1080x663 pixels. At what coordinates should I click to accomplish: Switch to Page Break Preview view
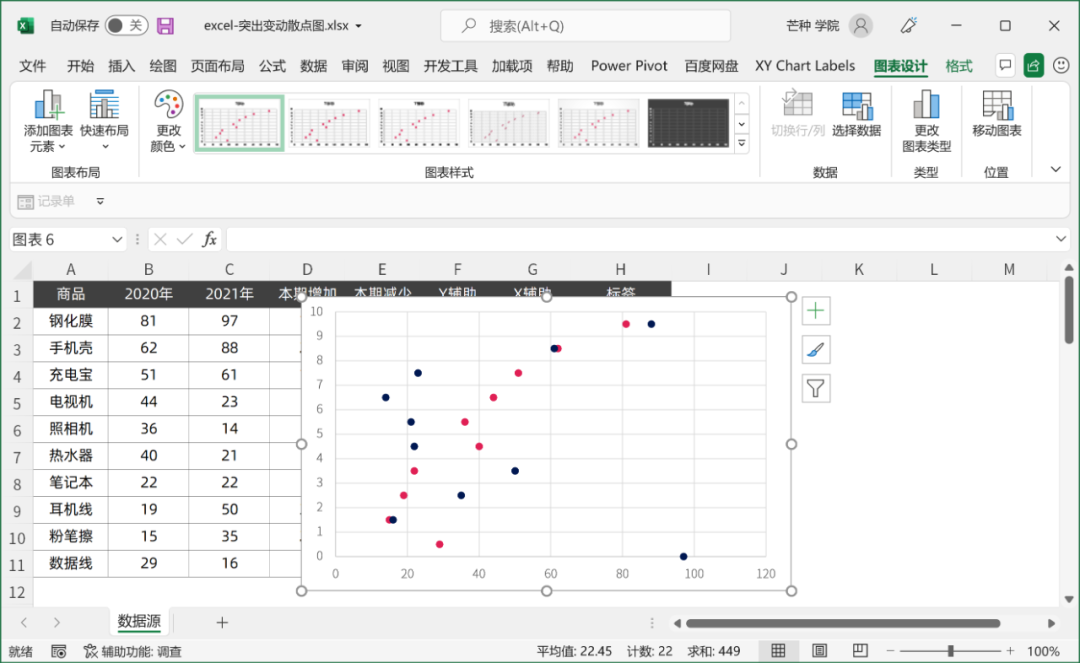861,651
